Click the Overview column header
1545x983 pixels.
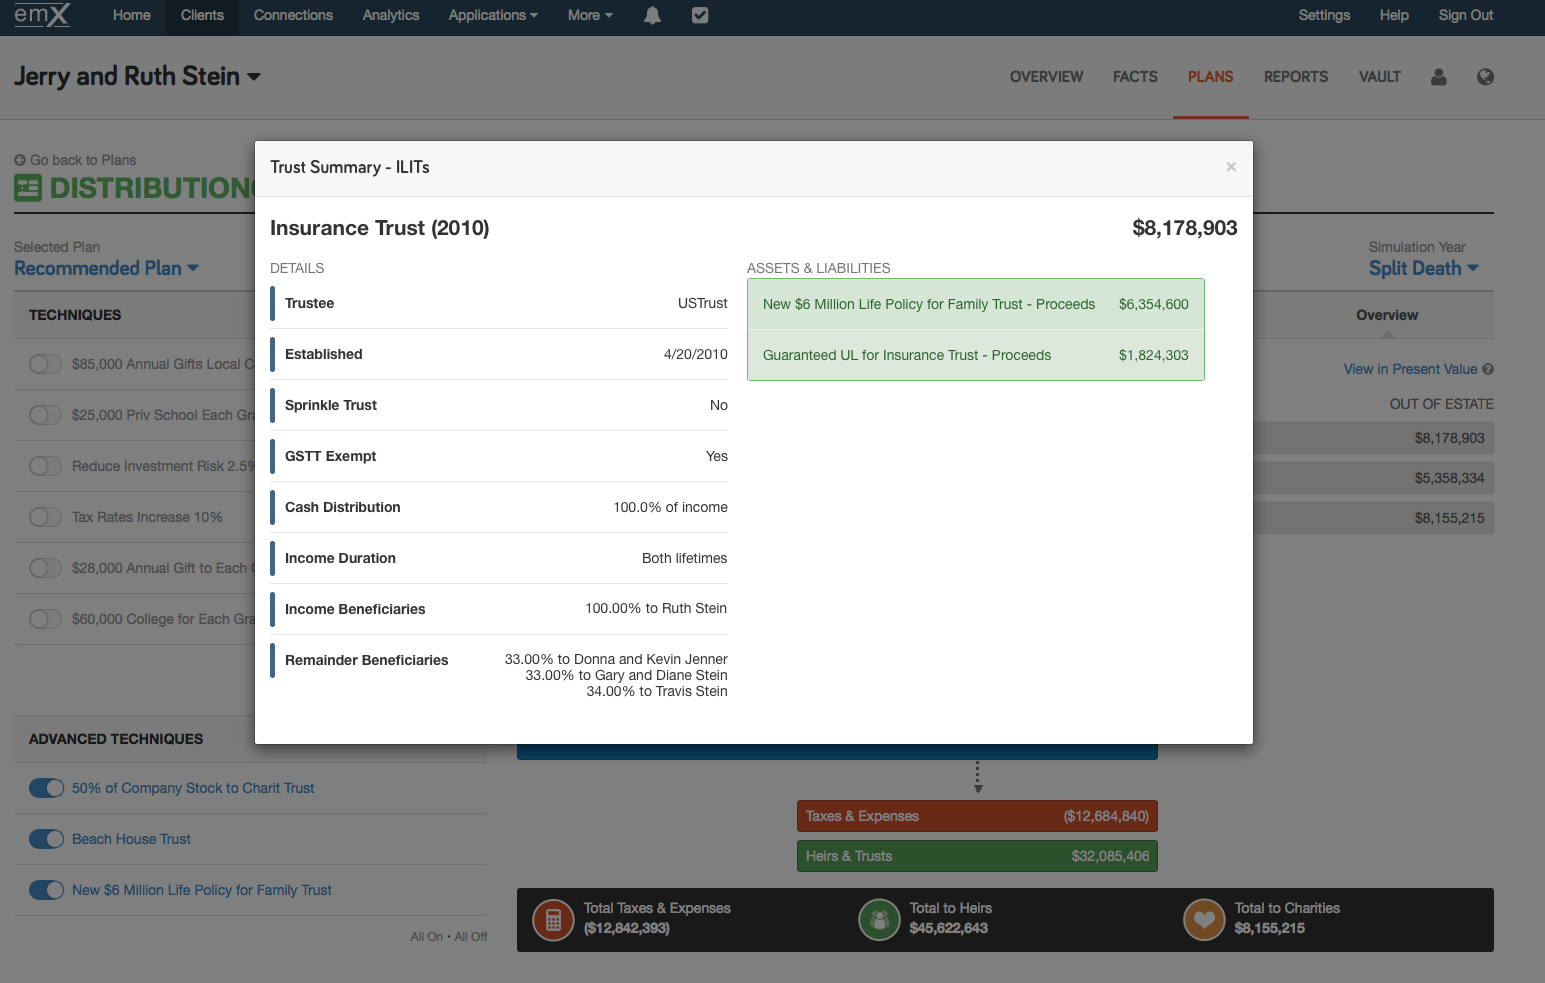click(1386, 315)
